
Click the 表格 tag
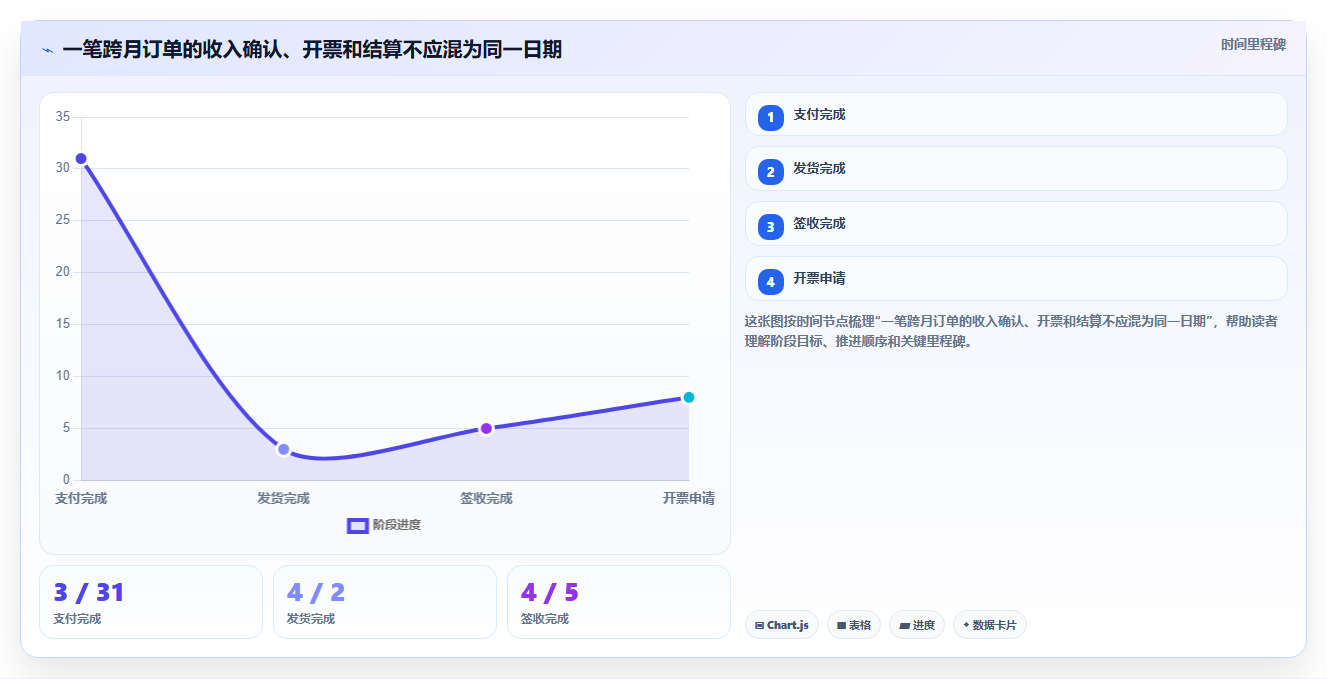[x=854, y=625]
